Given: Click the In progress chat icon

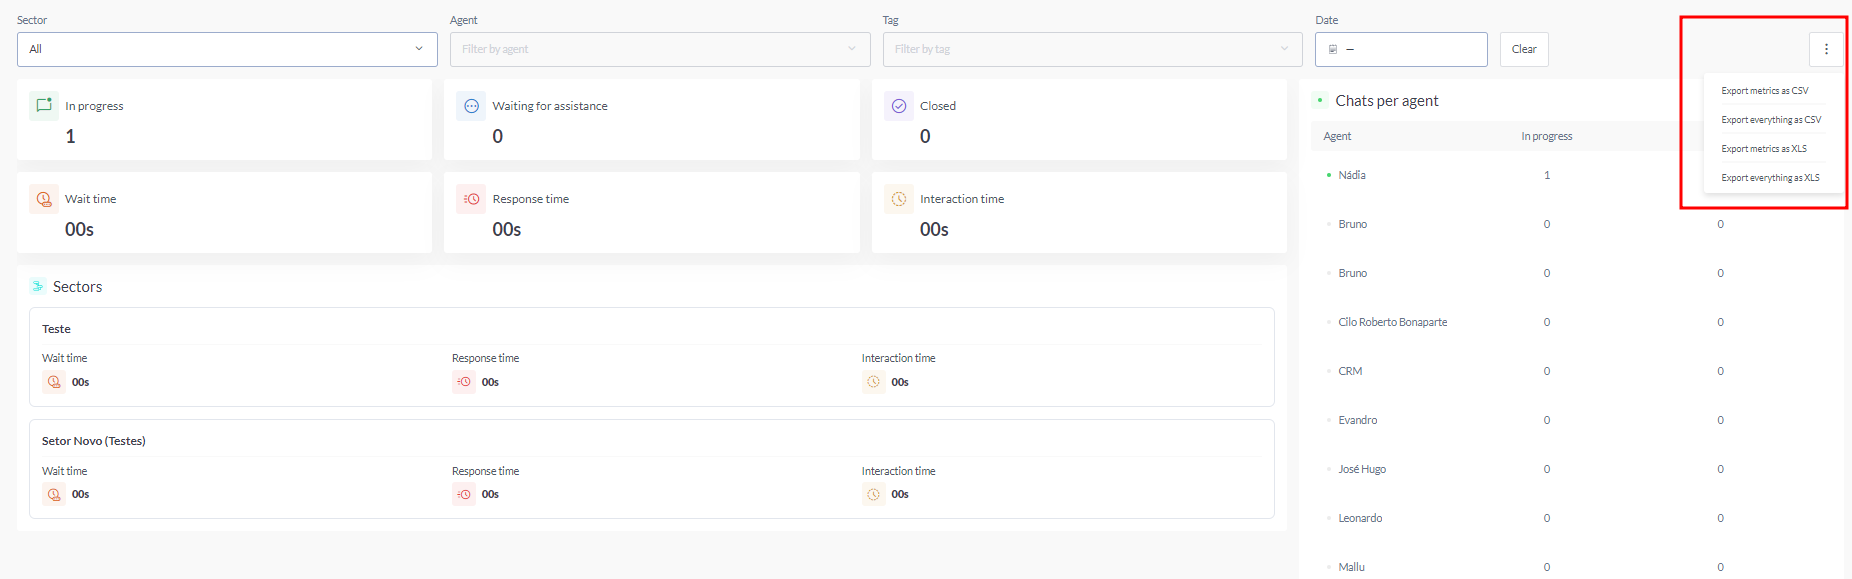Looking at the screenshot, I should tap(44, 106).
